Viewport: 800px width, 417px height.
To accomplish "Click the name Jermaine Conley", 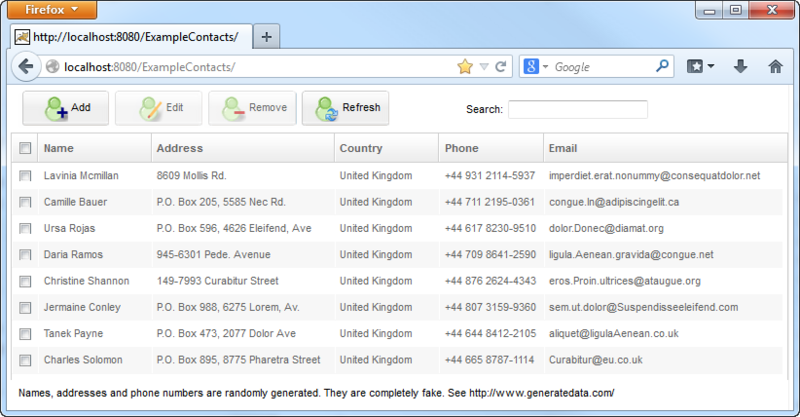I will point(82,307).
